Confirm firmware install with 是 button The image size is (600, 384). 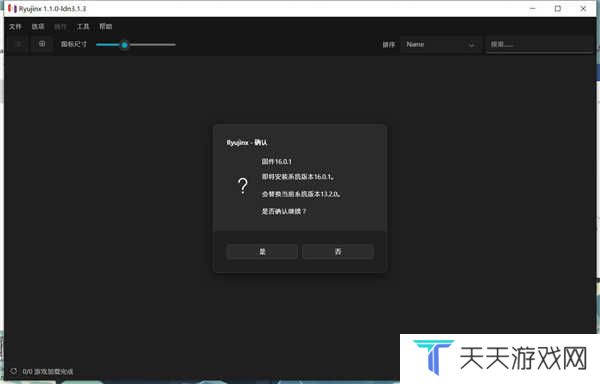262,252
